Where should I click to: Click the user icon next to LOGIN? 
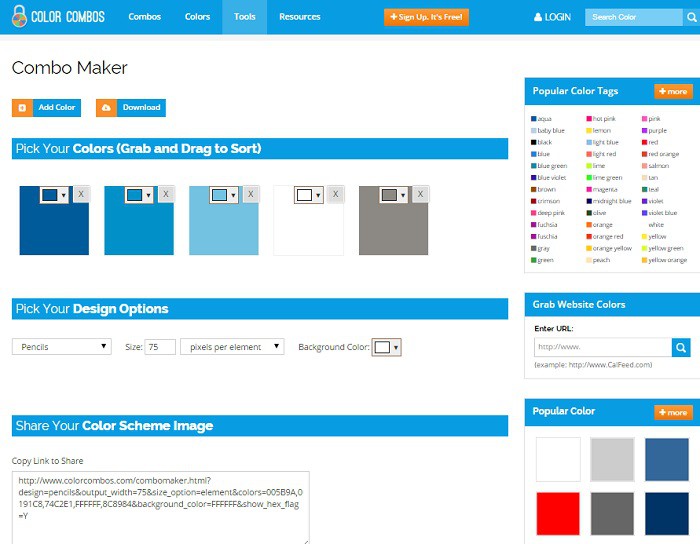539,17
